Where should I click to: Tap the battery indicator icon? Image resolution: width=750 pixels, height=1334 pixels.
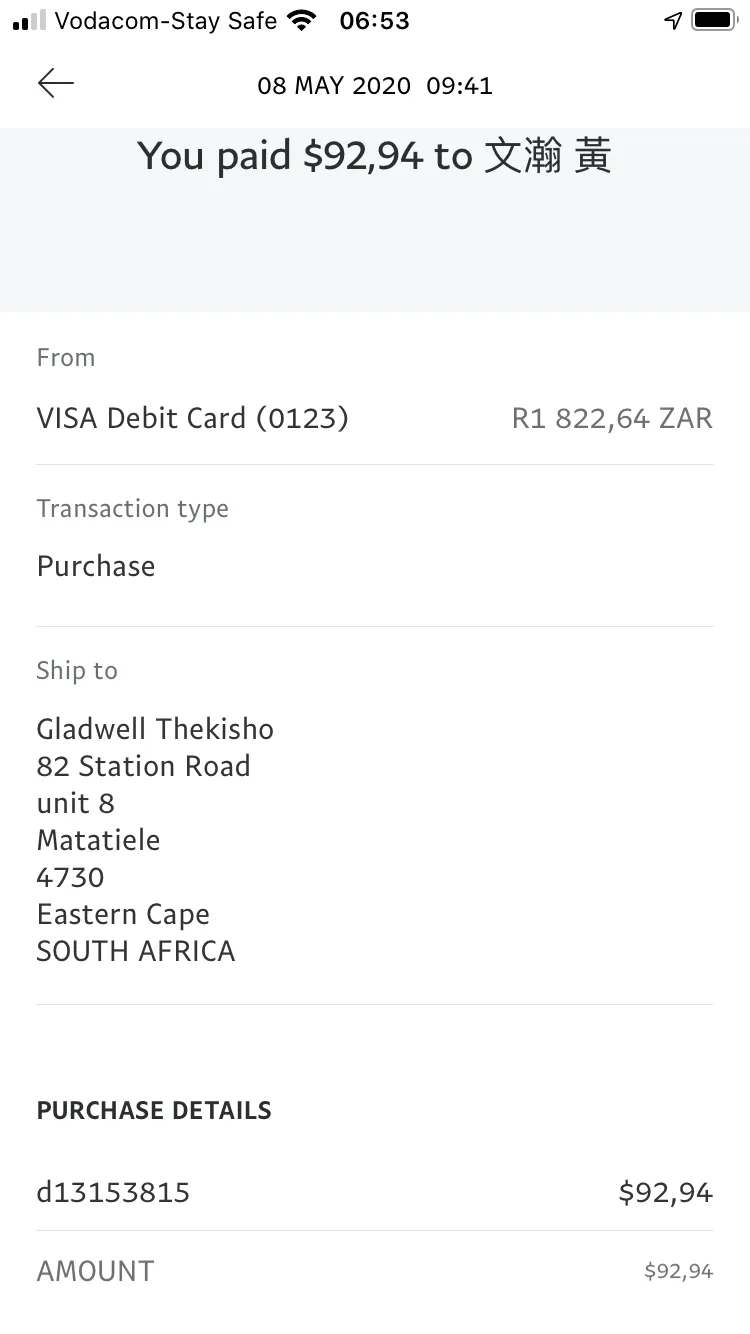click(714, 21)
